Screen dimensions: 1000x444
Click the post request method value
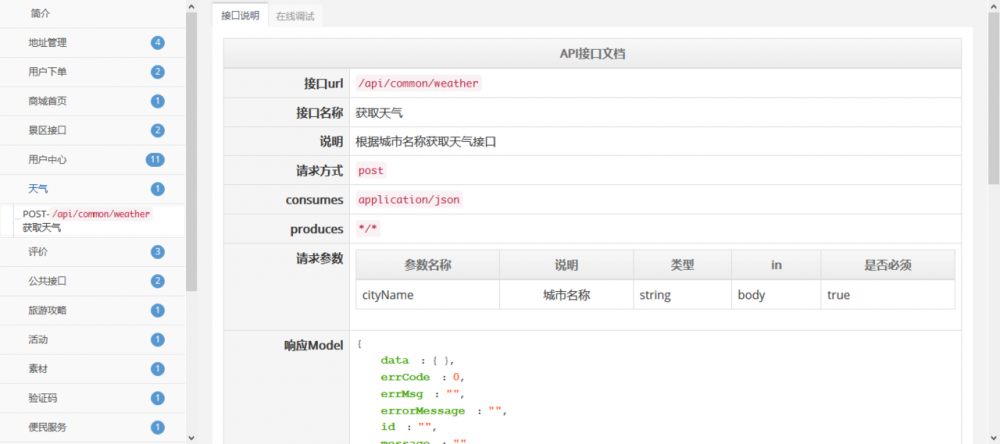[x=371, y=171]
